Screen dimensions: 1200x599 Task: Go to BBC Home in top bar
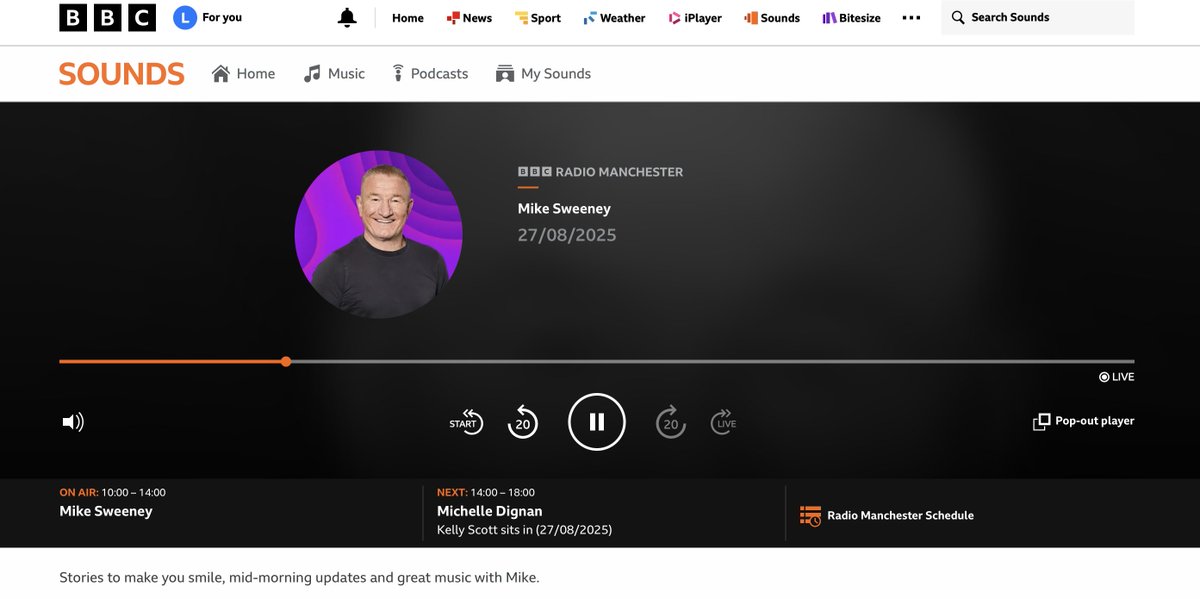[x=408, y=18]
